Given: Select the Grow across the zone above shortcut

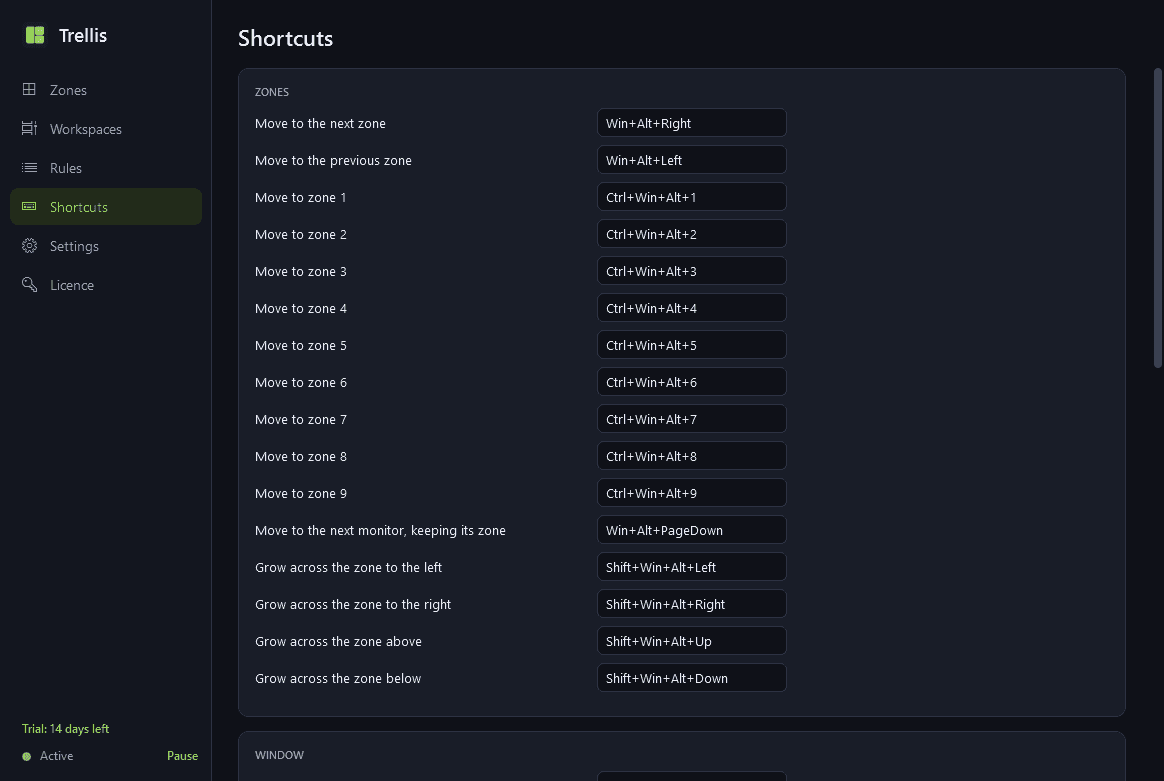Looking at the screenshot, I should (692, 641).
